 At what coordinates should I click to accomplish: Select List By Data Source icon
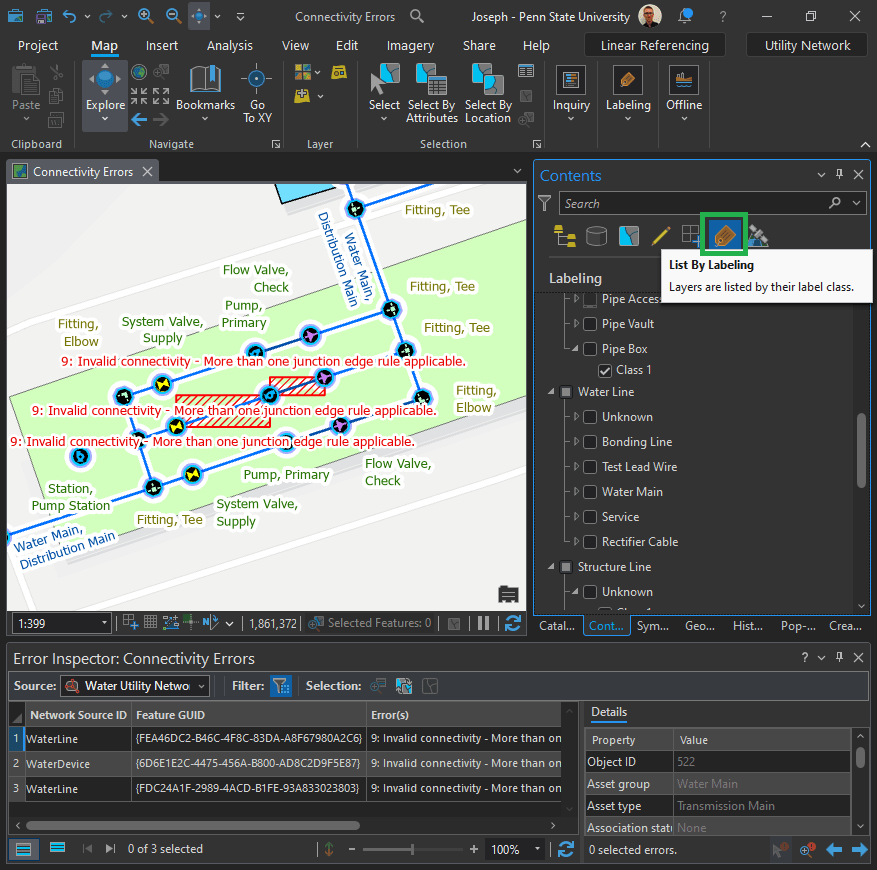pos(596,236)
